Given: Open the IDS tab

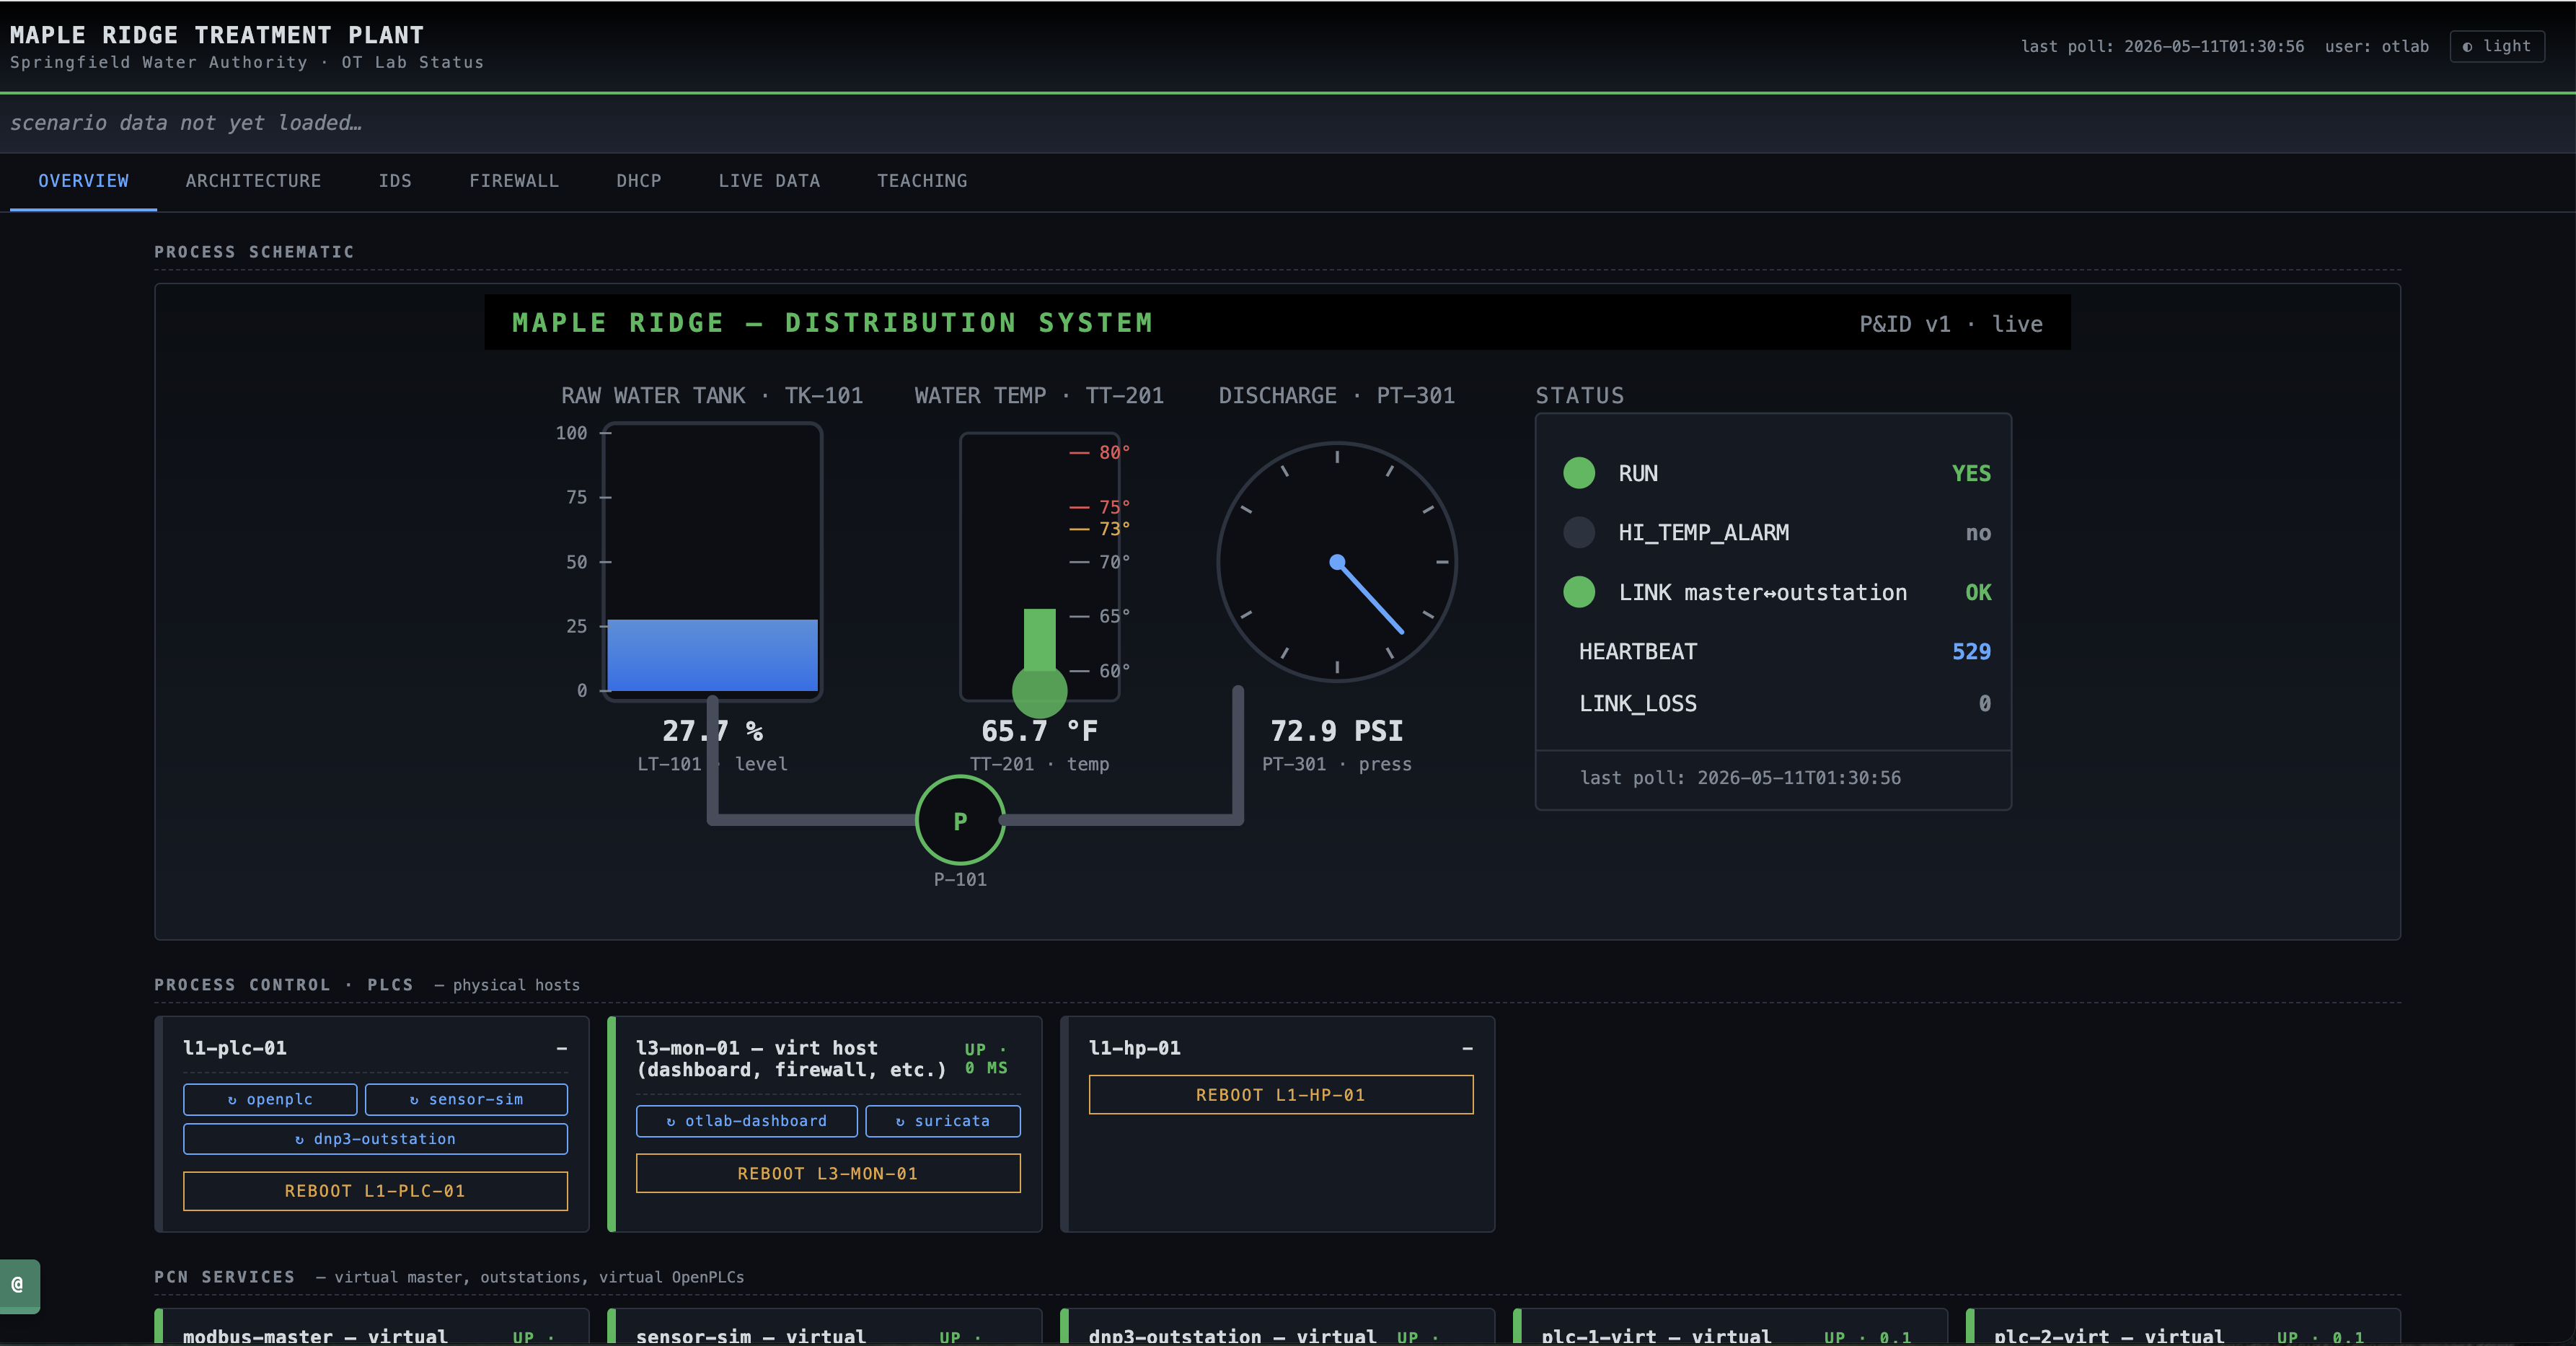Looking at the screenshot, I should point(395,181).
